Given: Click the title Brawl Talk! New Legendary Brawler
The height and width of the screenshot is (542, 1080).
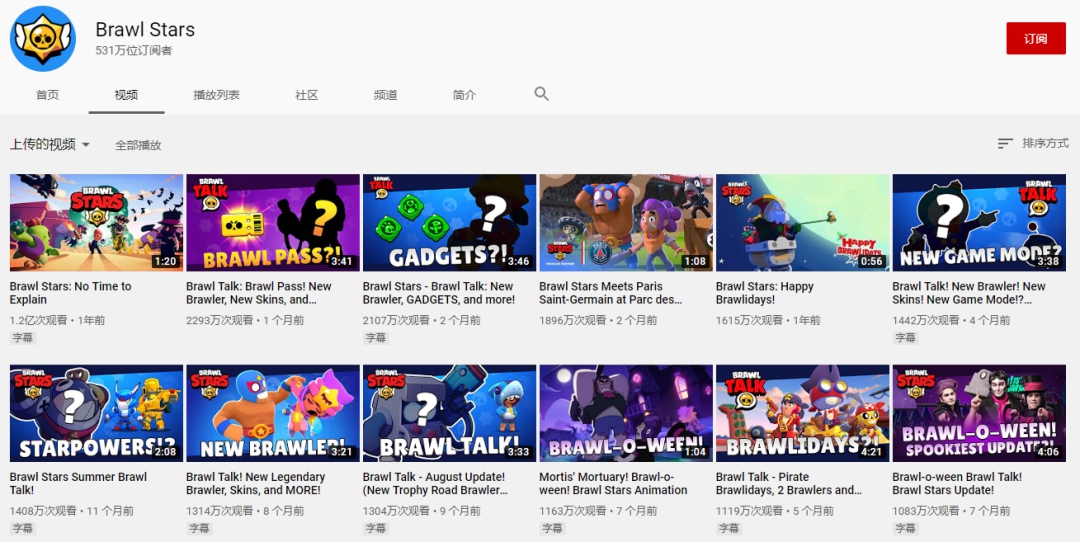Looking at the screenshot, I should (x=256, y=483).
